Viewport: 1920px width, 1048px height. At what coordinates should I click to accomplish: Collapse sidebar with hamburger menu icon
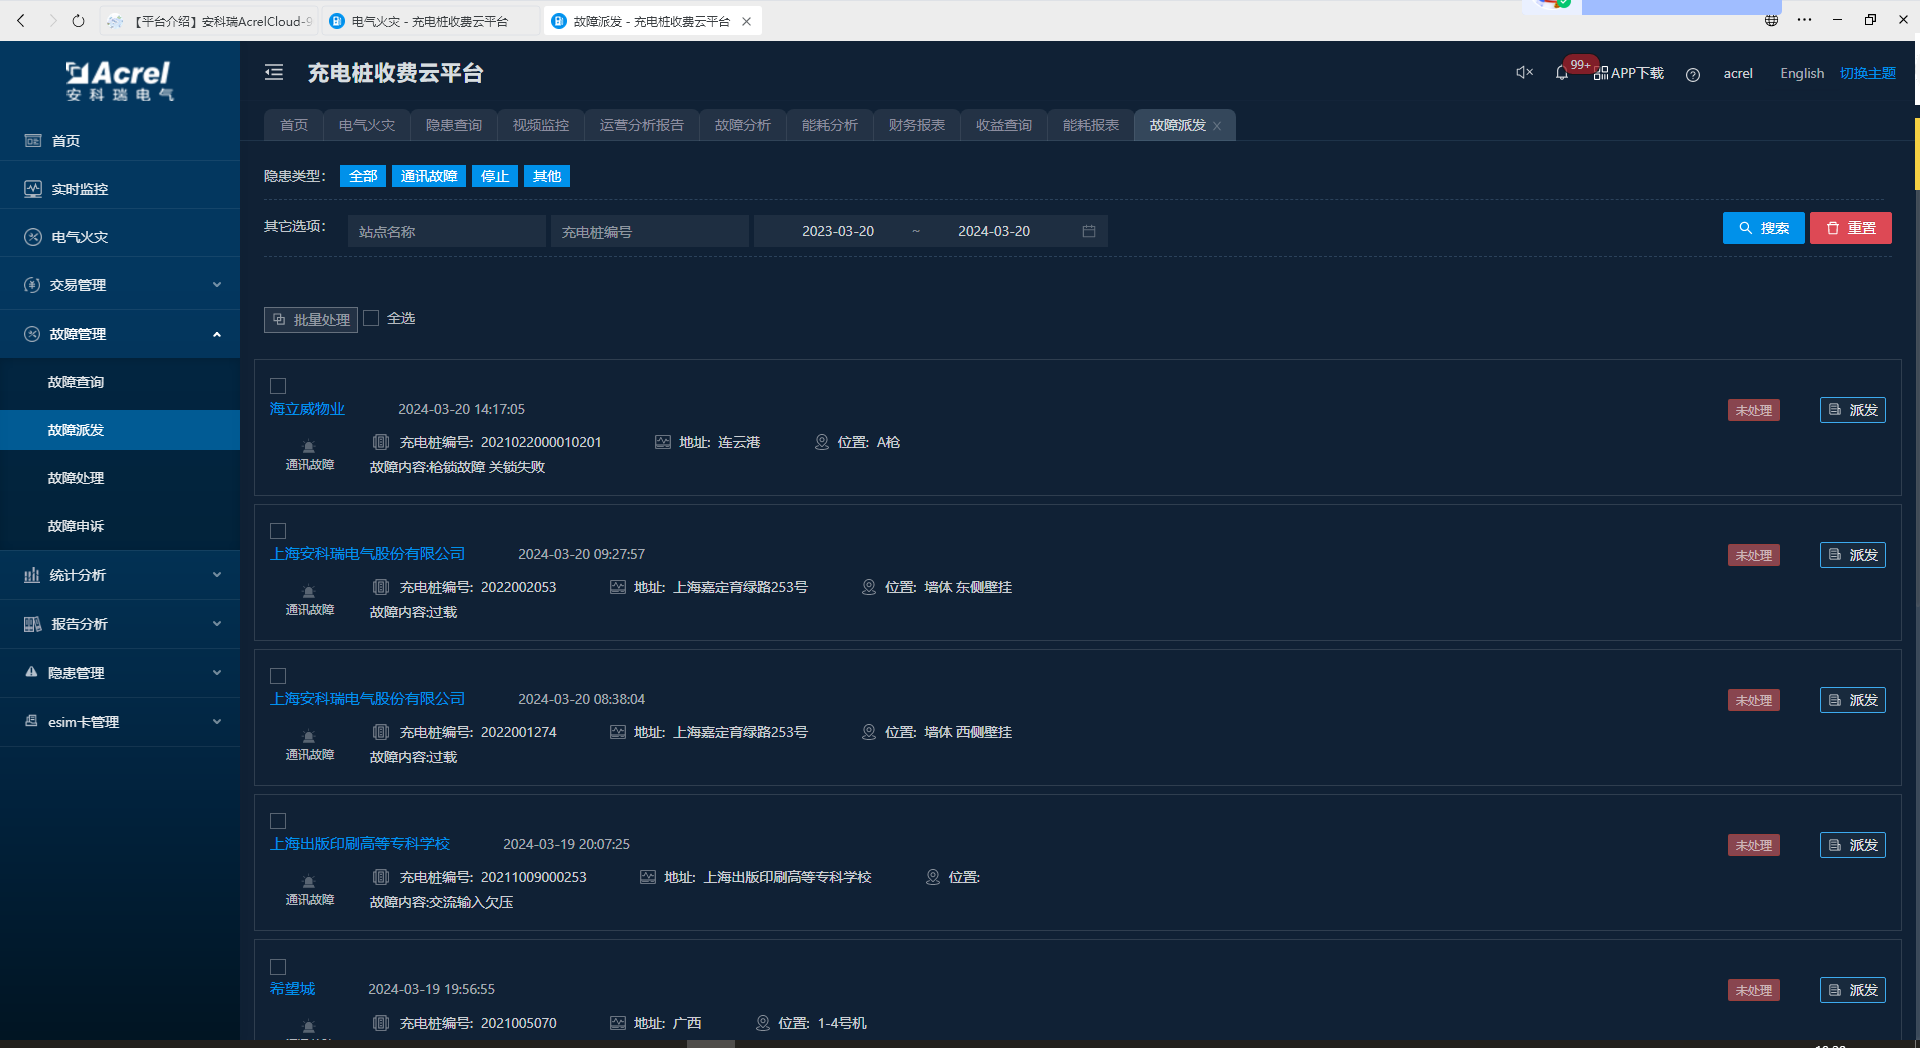click(x=274, y=72)
